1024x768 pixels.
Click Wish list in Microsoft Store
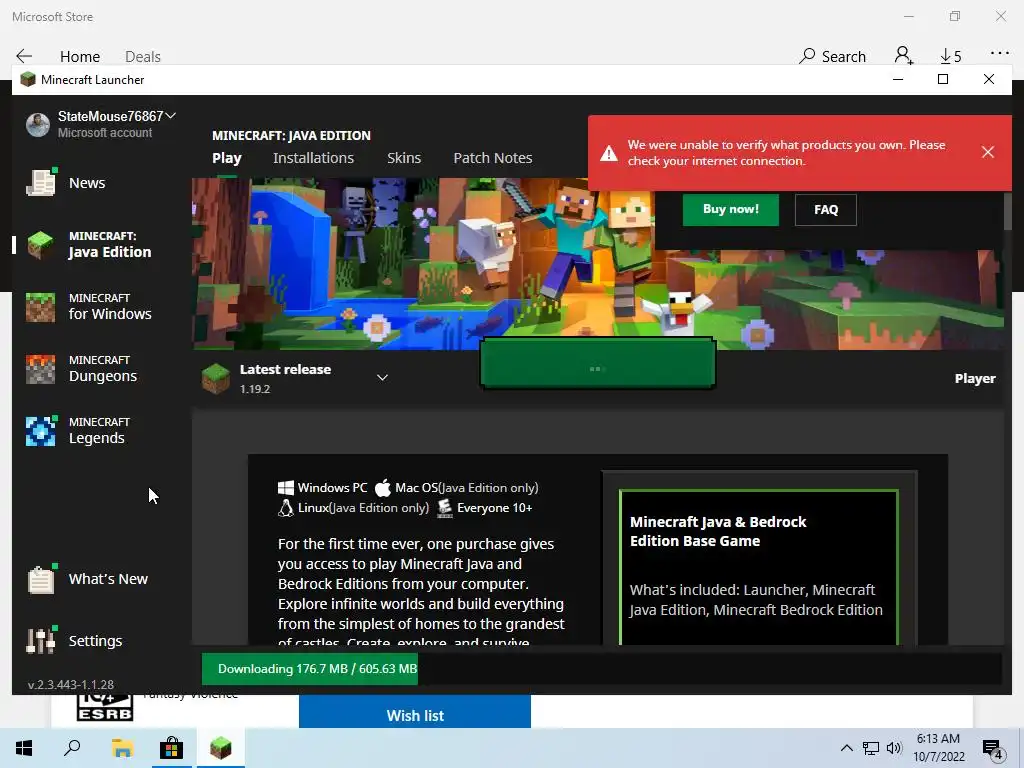pos(415,715)
